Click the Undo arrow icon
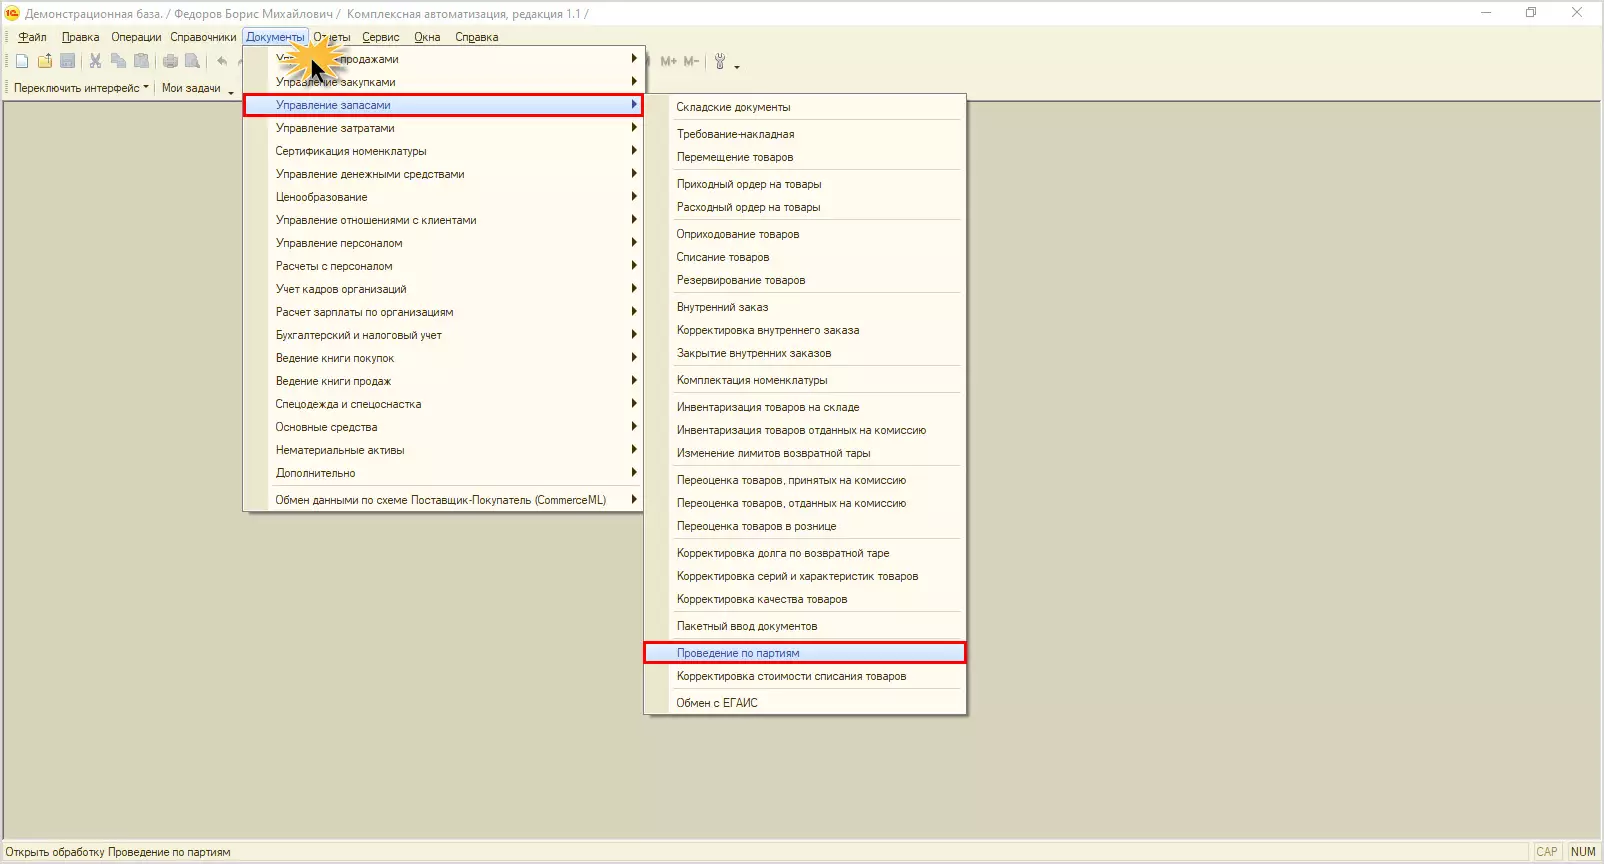This screenshot has height=864, width=1604. click(x=222, y=61)
